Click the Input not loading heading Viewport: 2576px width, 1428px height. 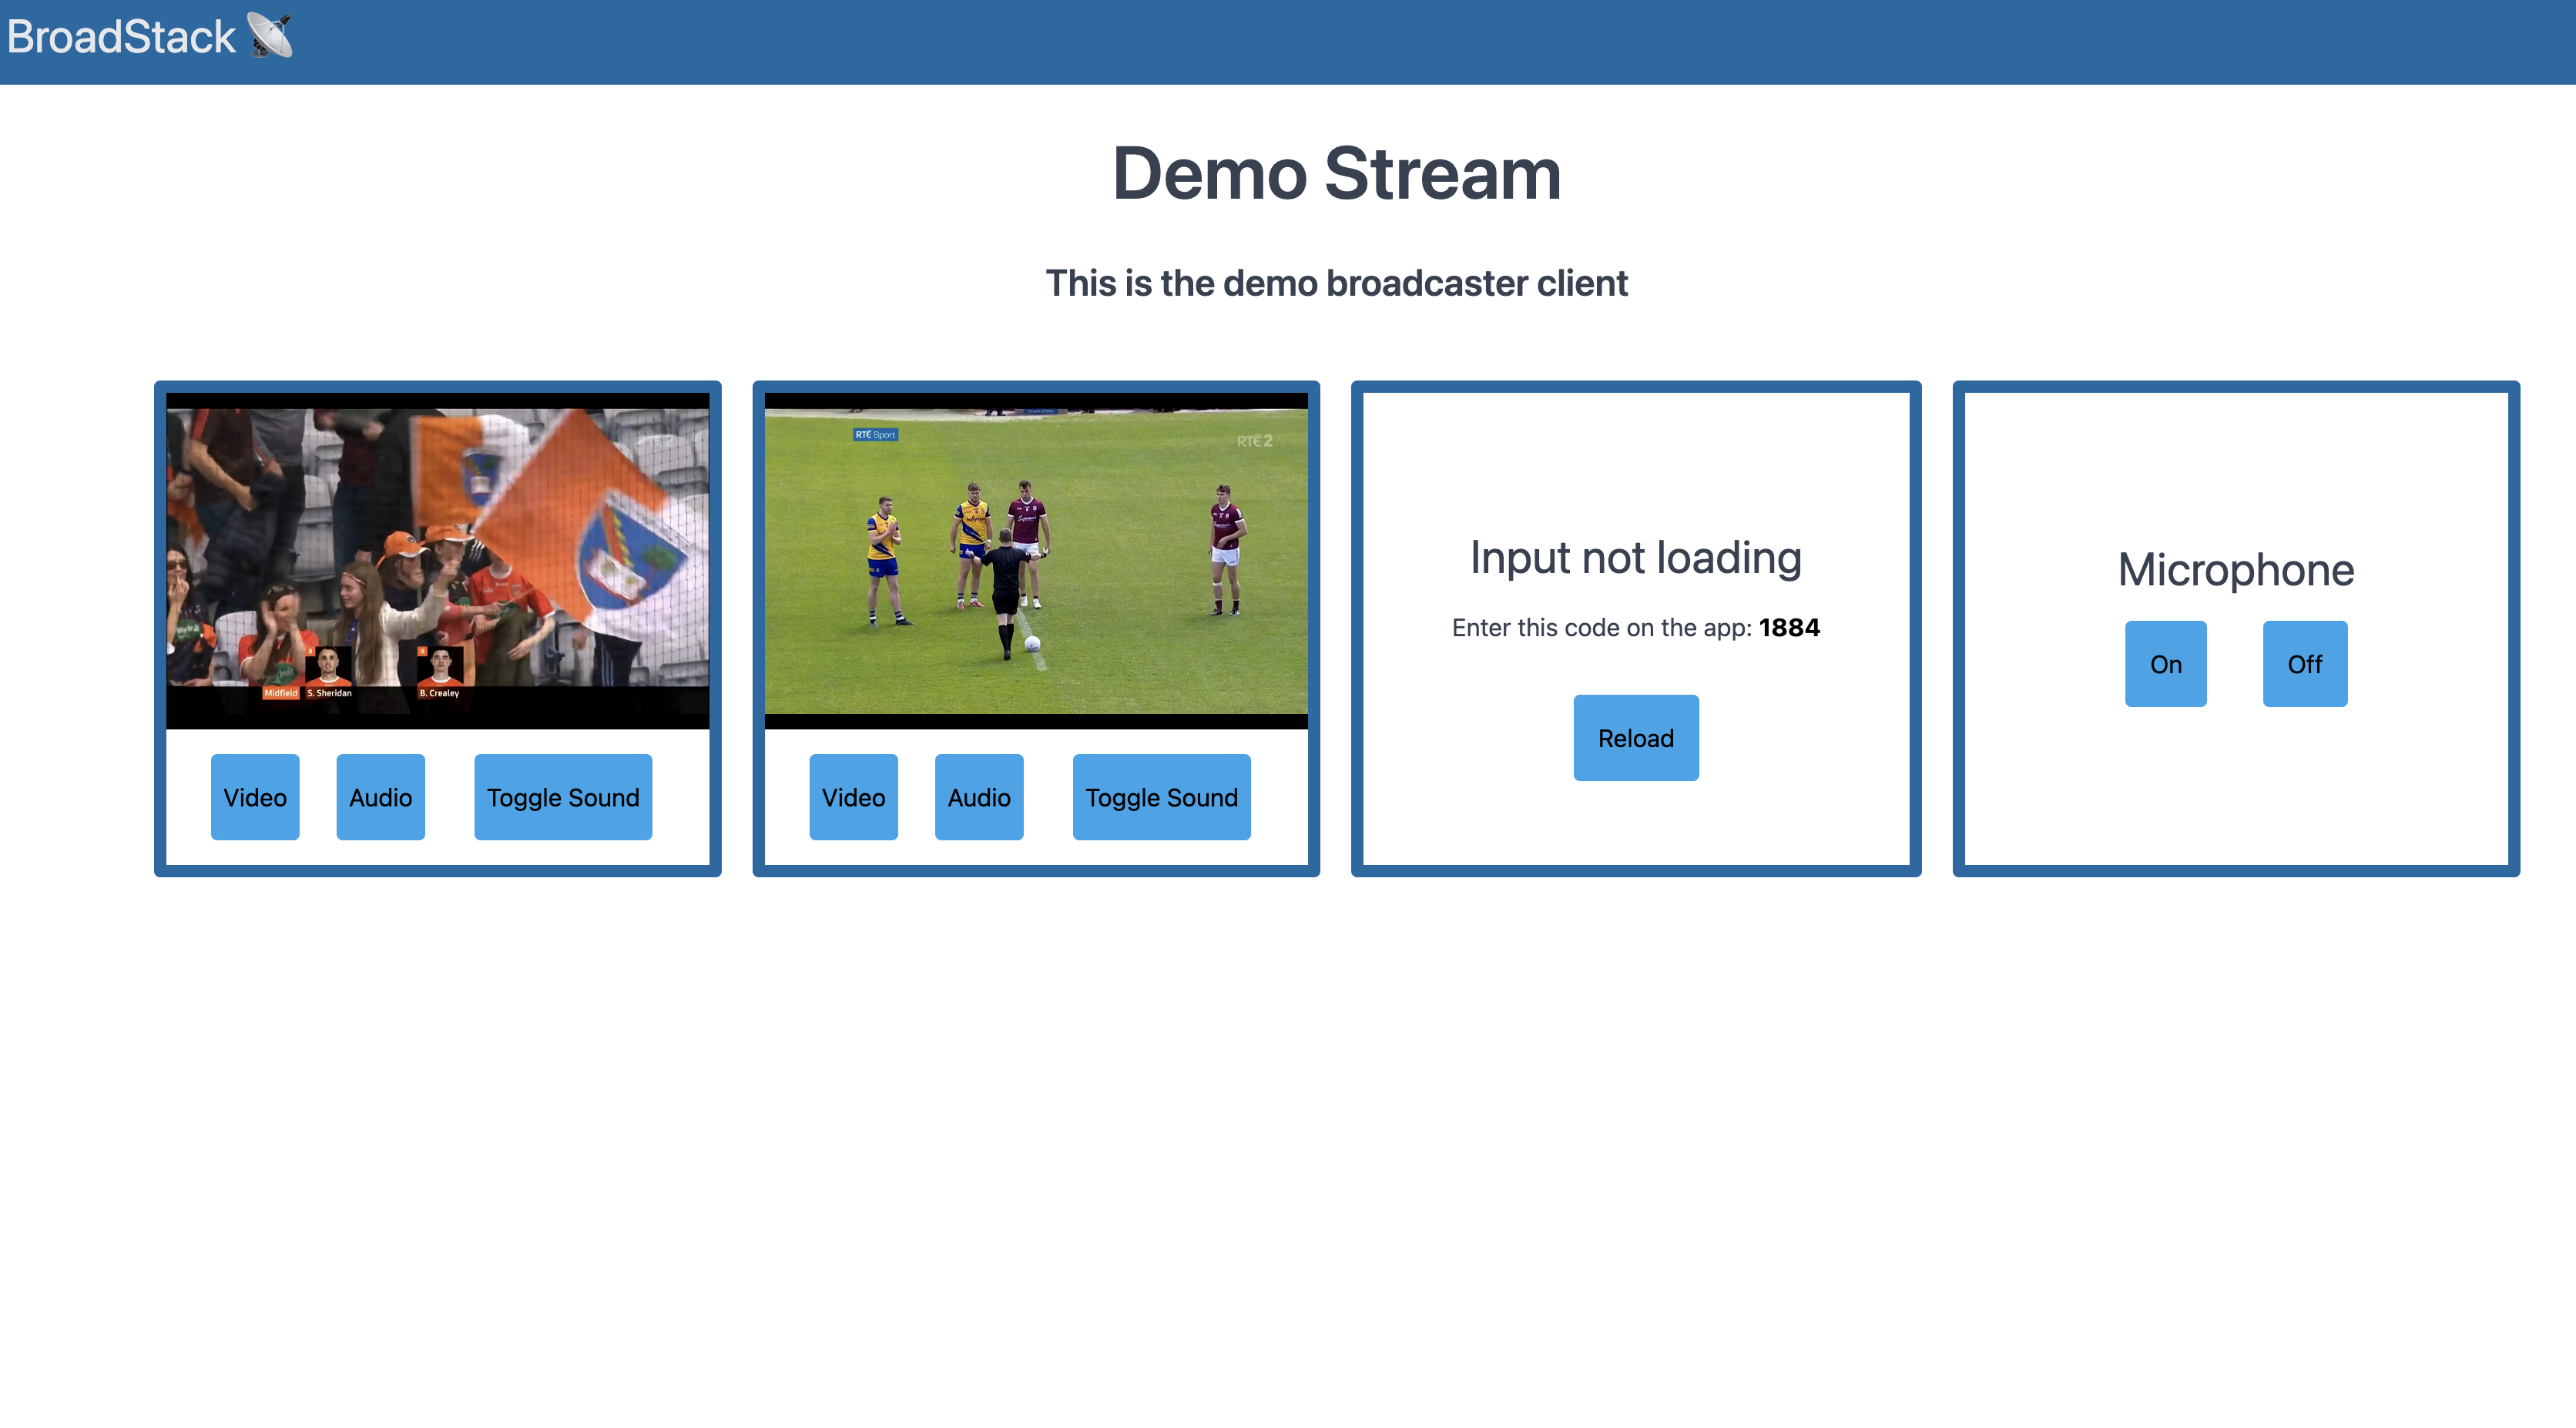click(1635, 558)
